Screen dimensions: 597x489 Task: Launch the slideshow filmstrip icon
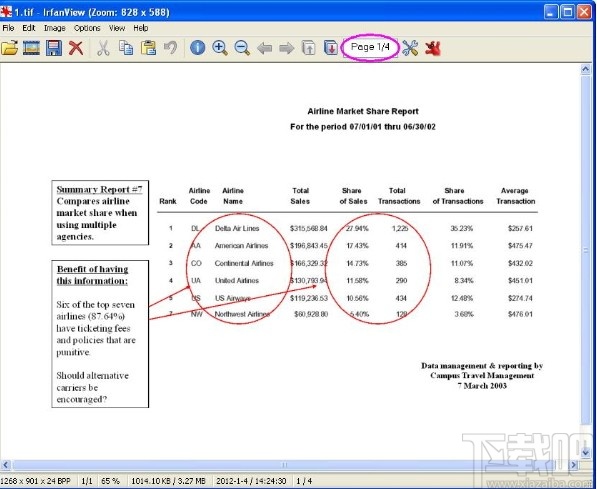(x=31, y=48)
